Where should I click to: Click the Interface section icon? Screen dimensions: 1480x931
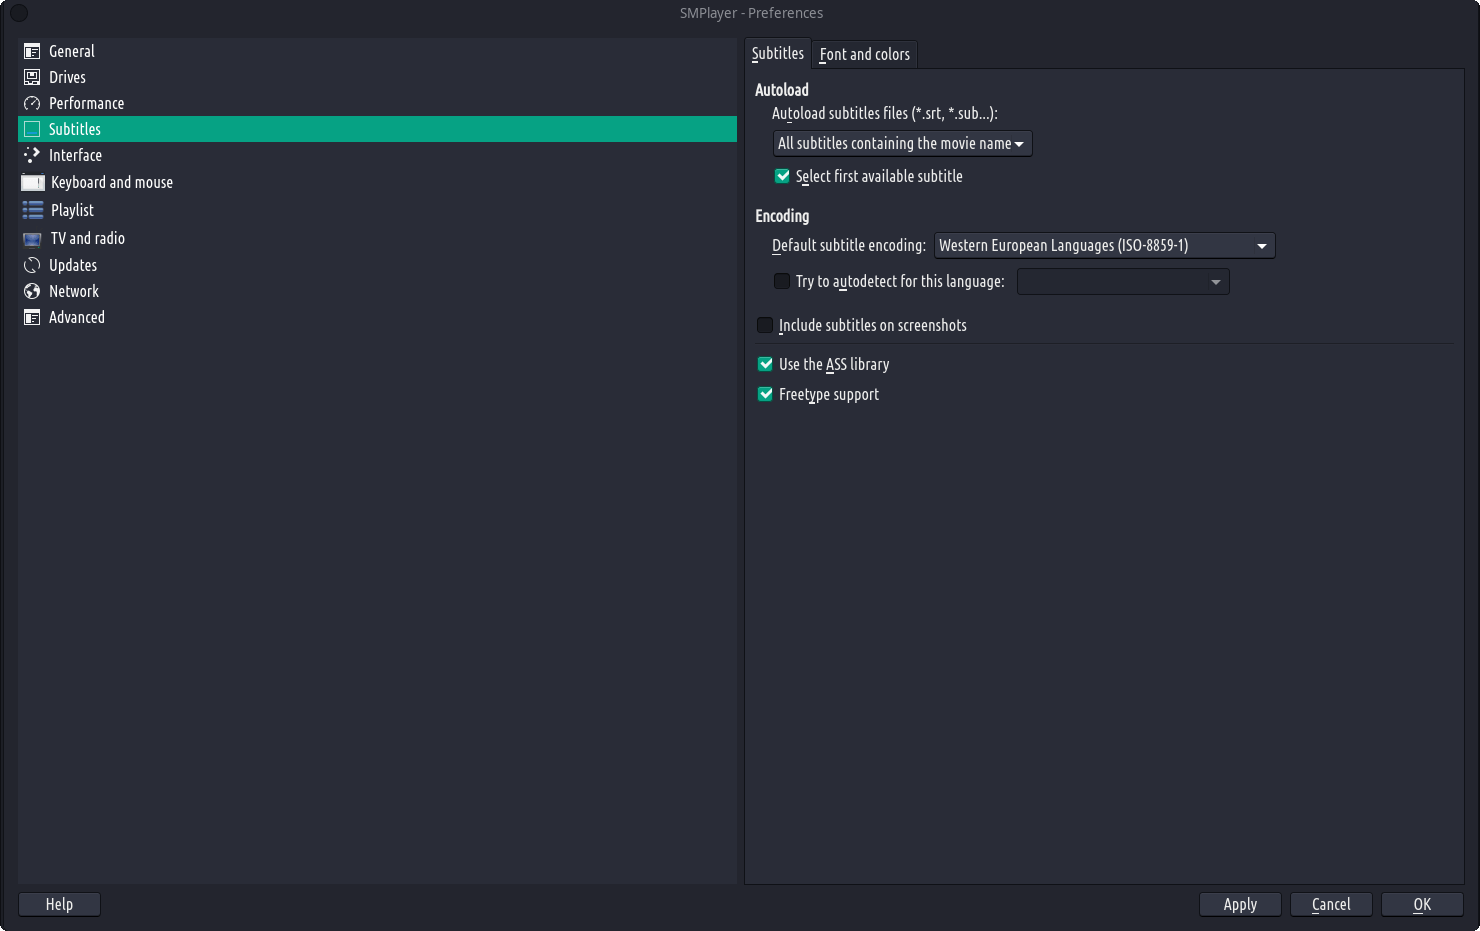click(32, 155)
